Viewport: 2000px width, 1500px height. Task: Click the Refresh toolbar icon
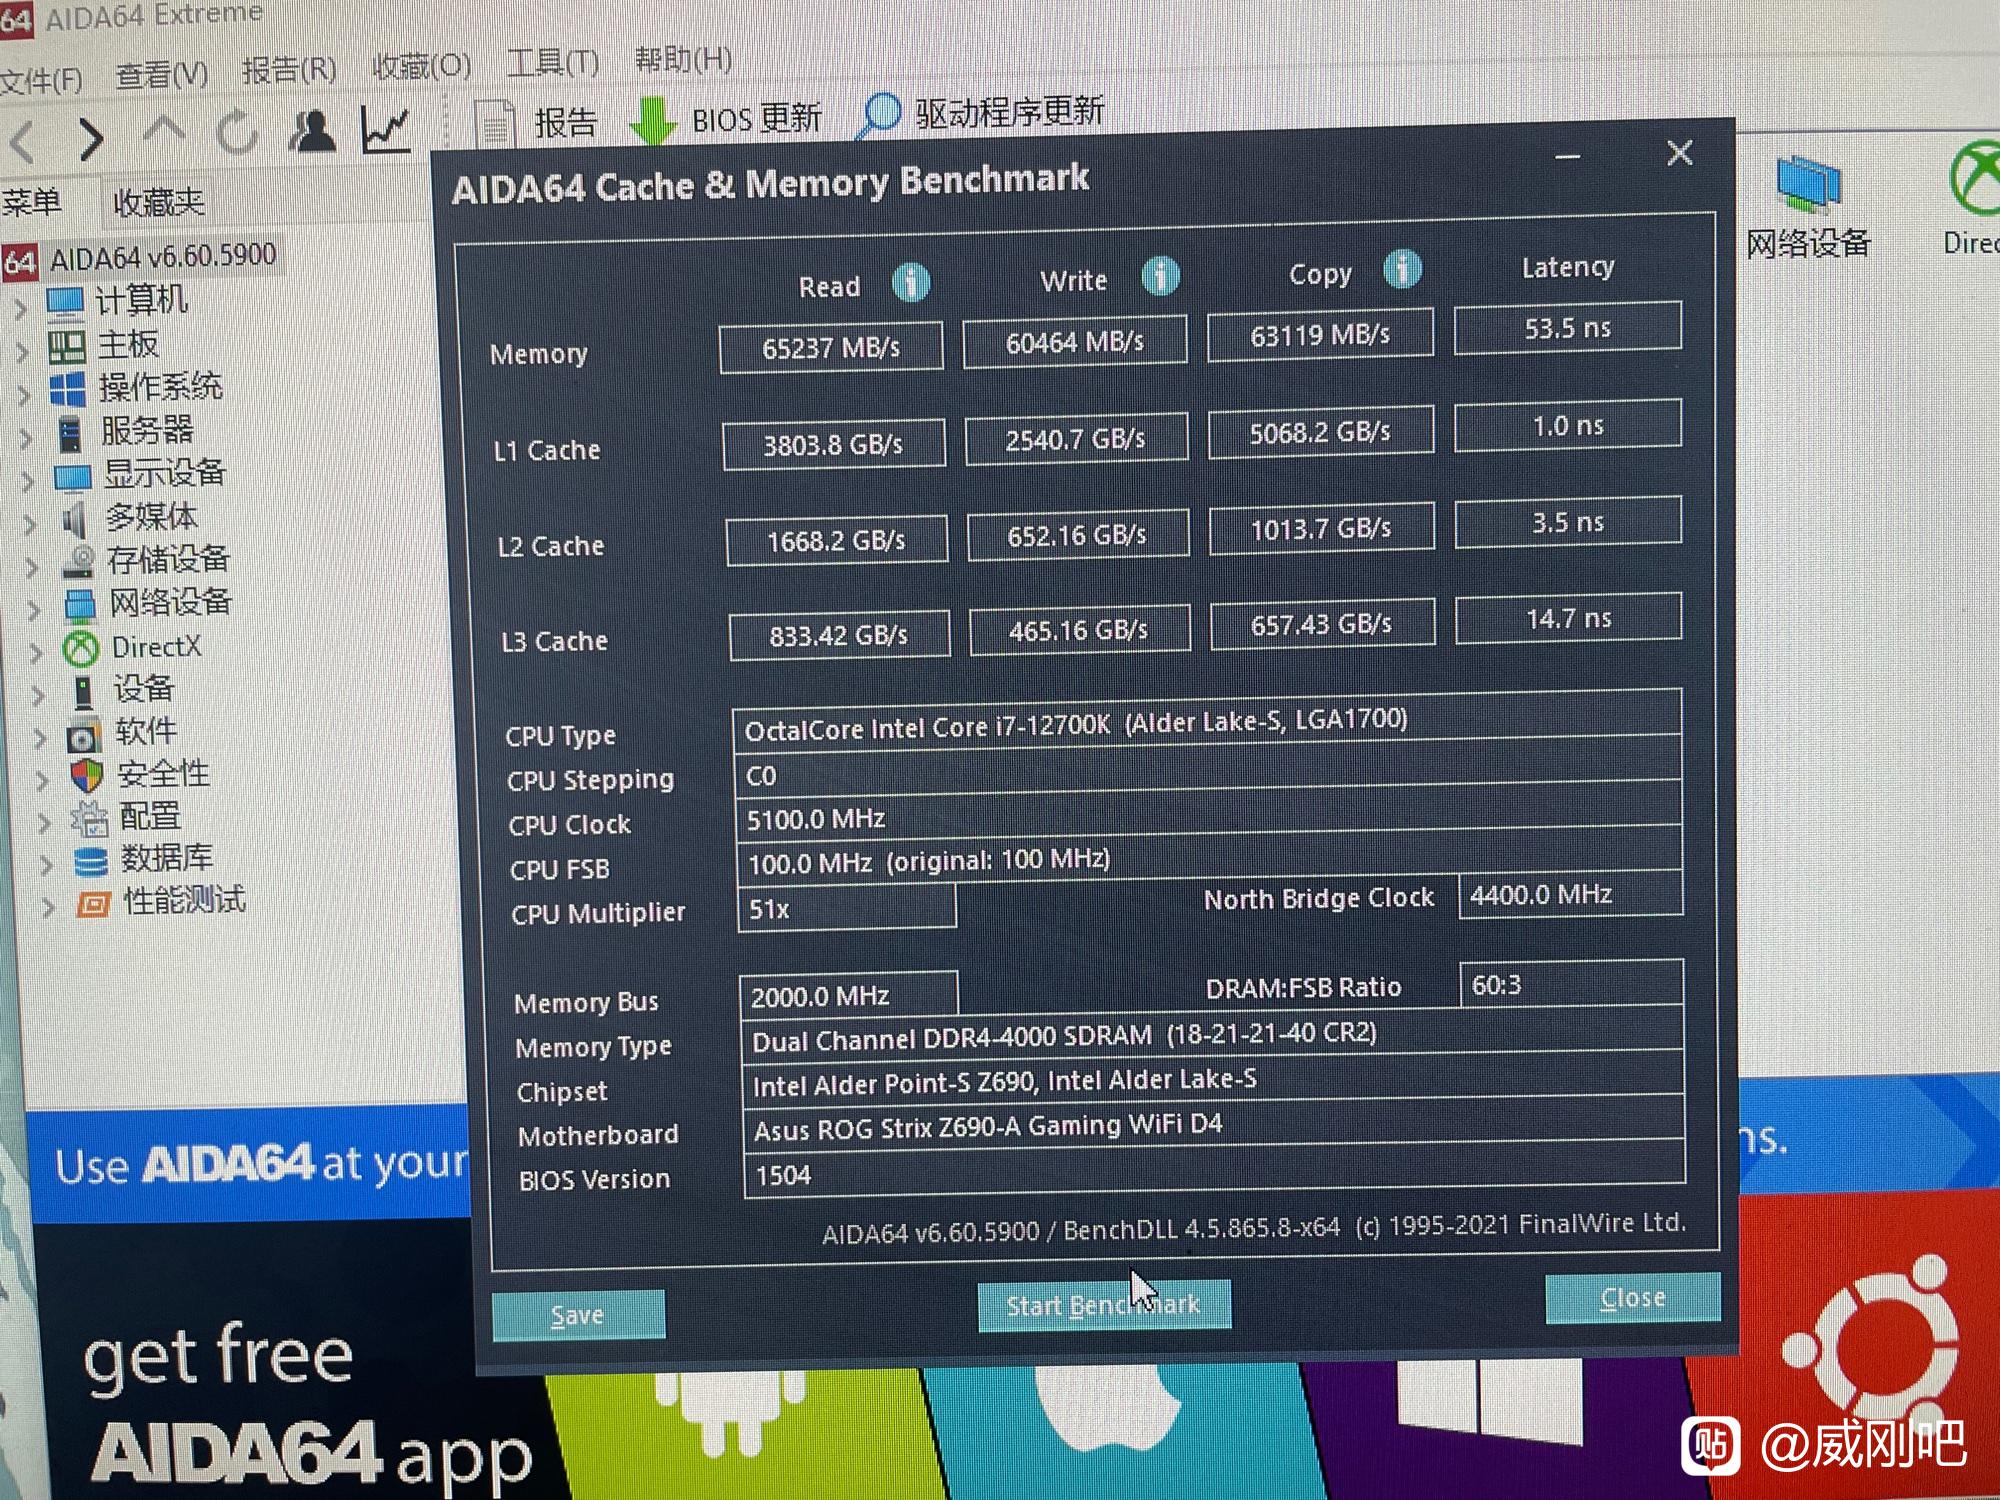tap(238, 132)
